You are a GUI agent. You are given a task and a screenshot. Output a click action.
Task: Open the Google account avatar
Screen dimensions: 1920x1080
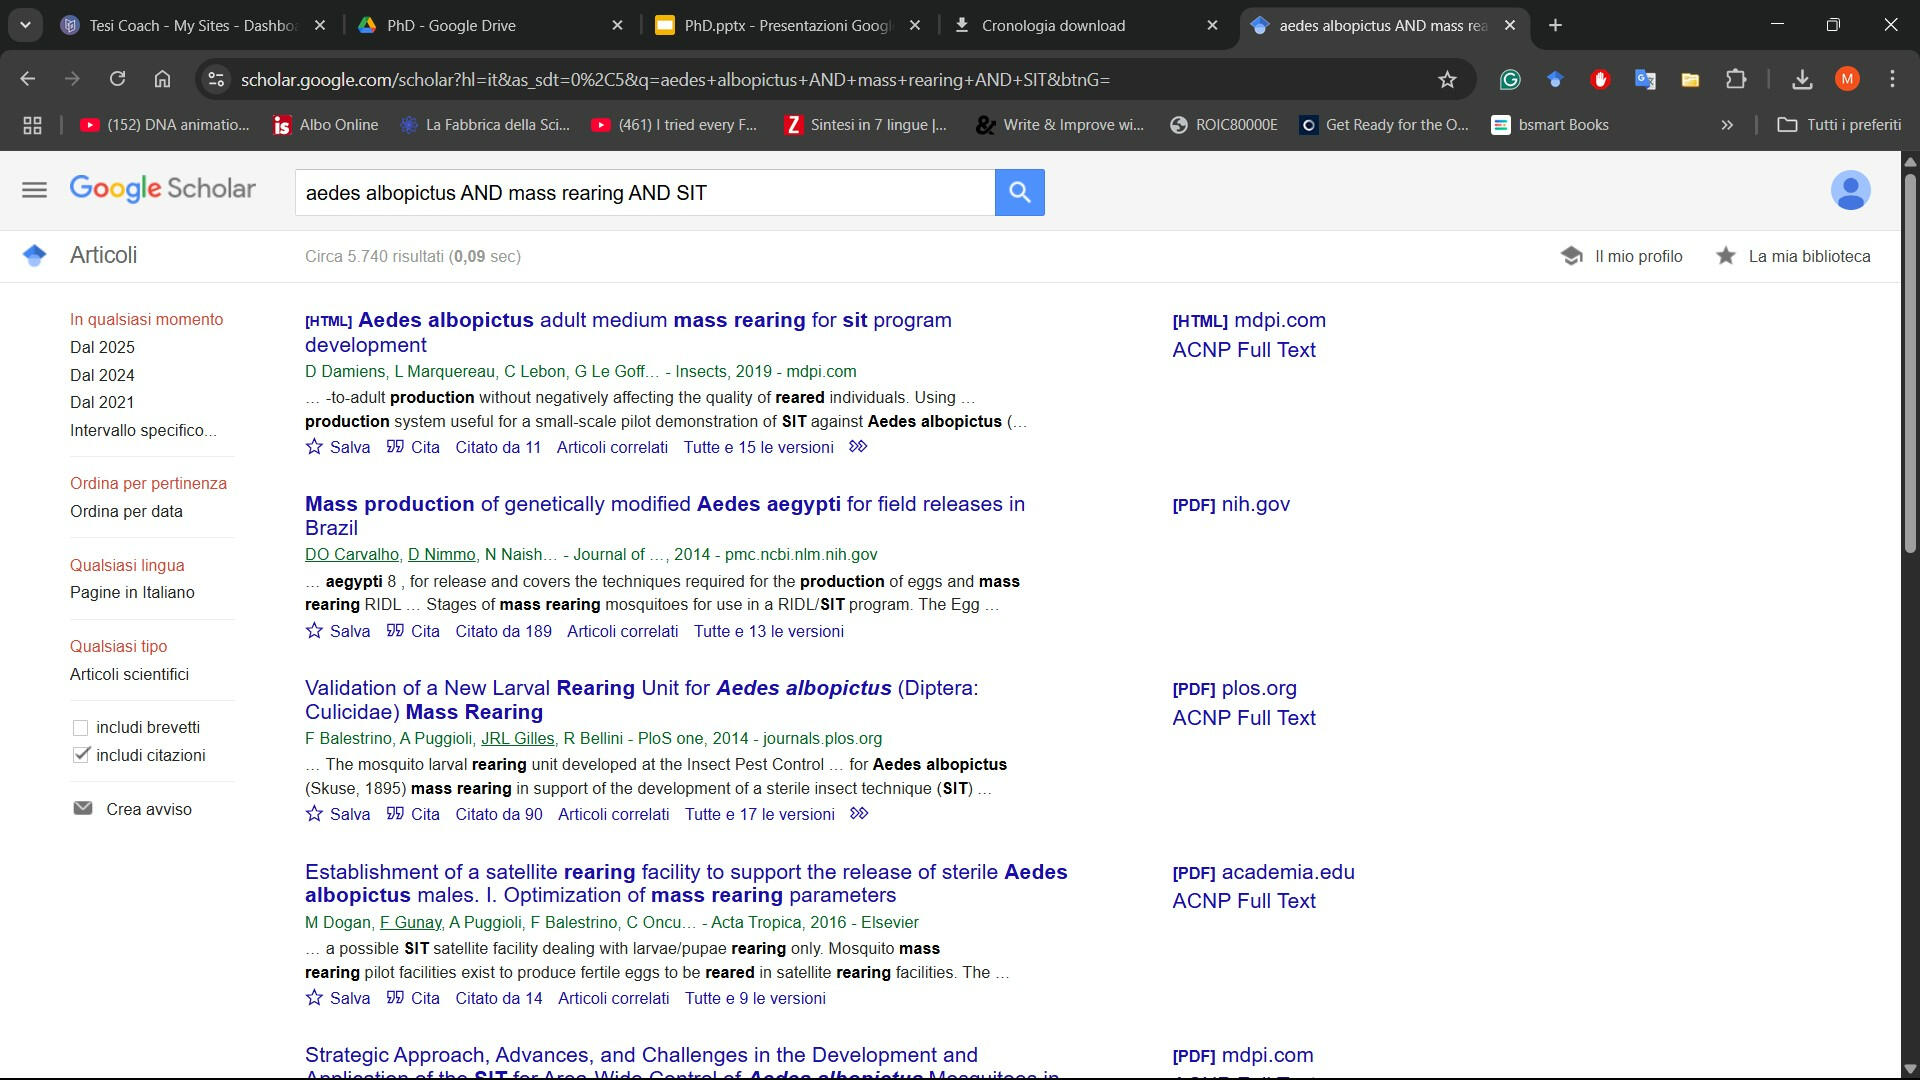coord(1849,190)
